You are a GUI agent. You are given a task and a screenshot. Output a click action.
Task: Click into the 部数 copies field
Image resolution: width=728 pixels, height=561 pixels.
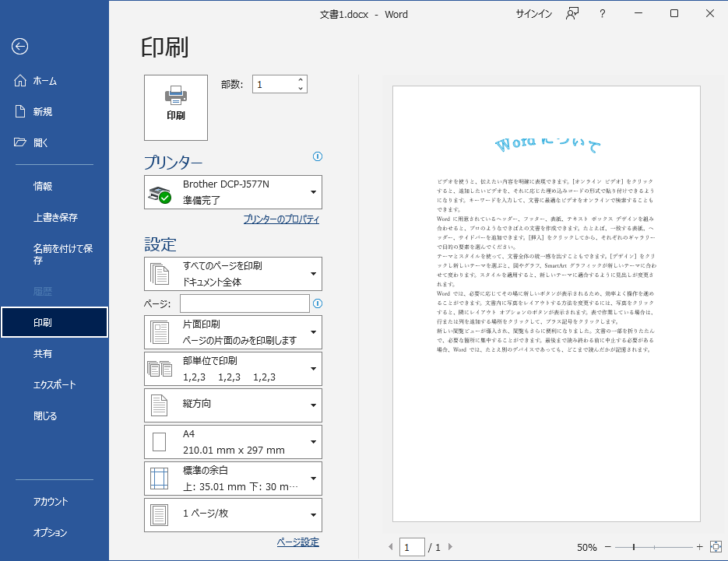(274, 85)
